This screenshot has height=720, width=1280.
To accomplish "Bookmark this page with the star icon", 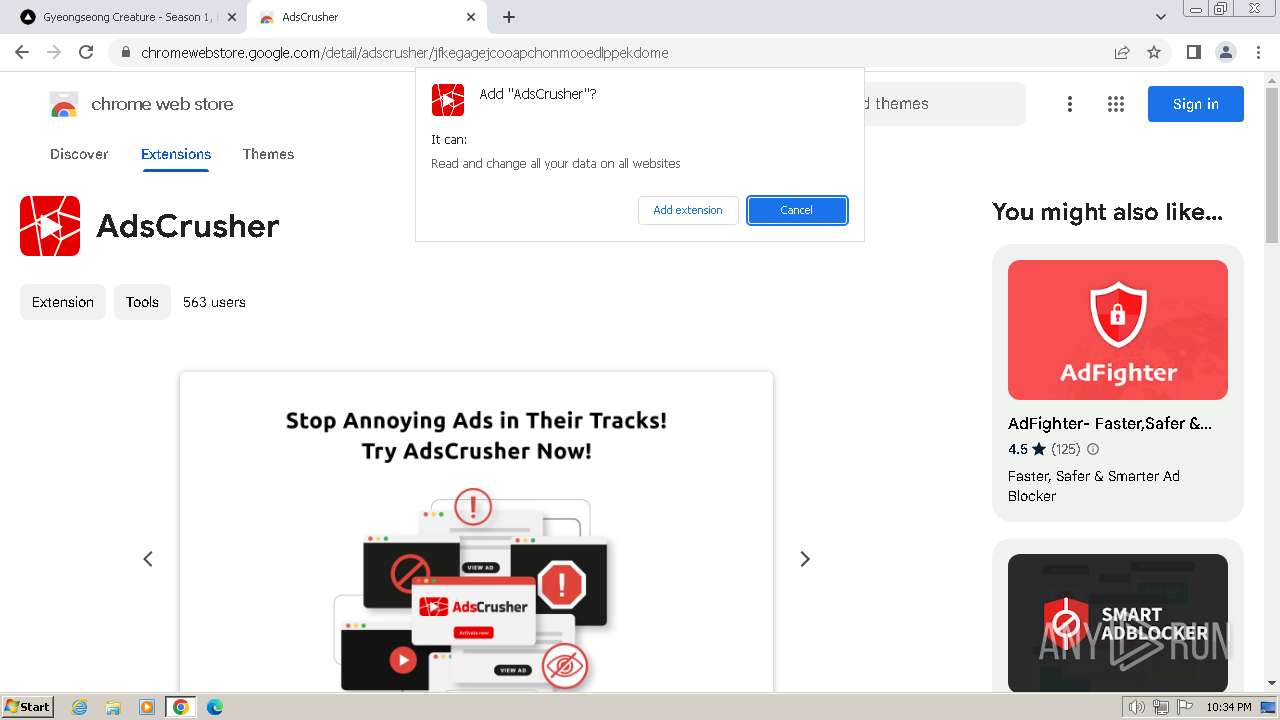I will point(1154,52).
